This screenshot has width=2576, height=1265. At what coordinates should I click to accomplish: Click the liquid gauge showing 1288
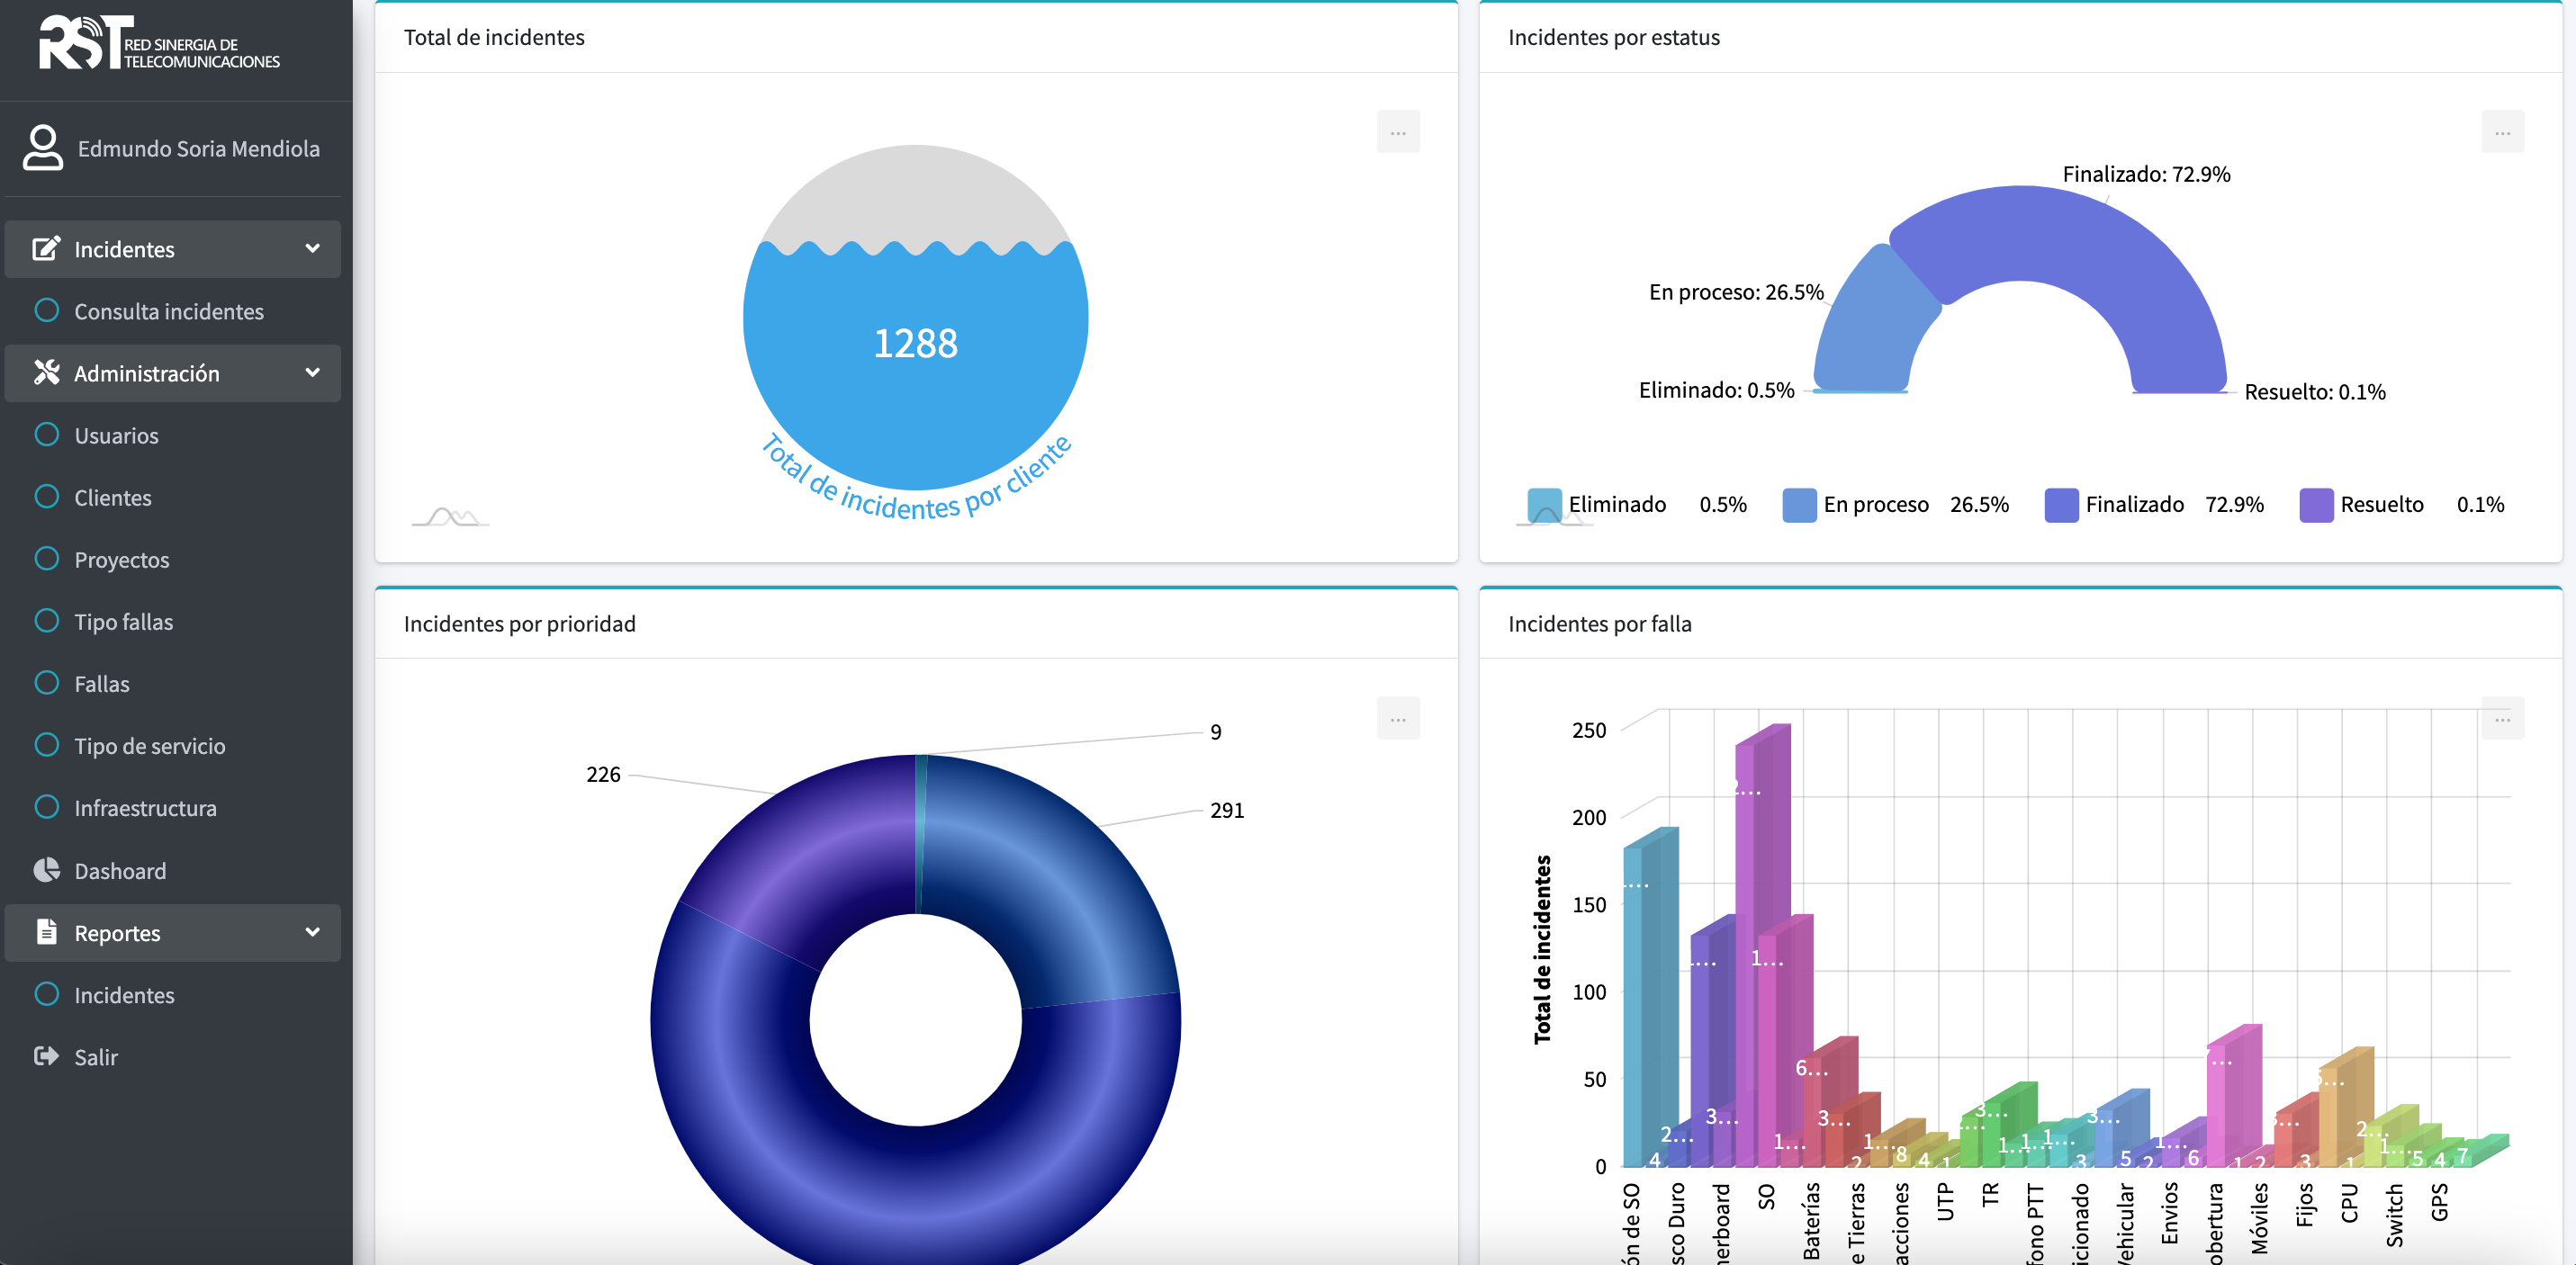point(915,317)
